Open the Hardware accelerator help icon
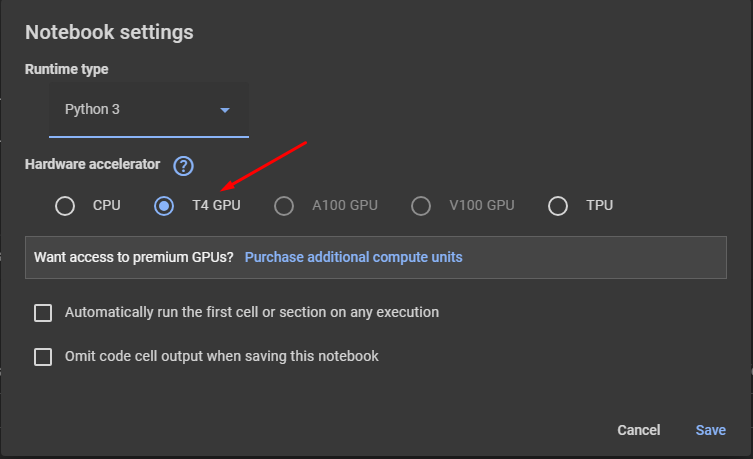 click(x=183, y=166)
